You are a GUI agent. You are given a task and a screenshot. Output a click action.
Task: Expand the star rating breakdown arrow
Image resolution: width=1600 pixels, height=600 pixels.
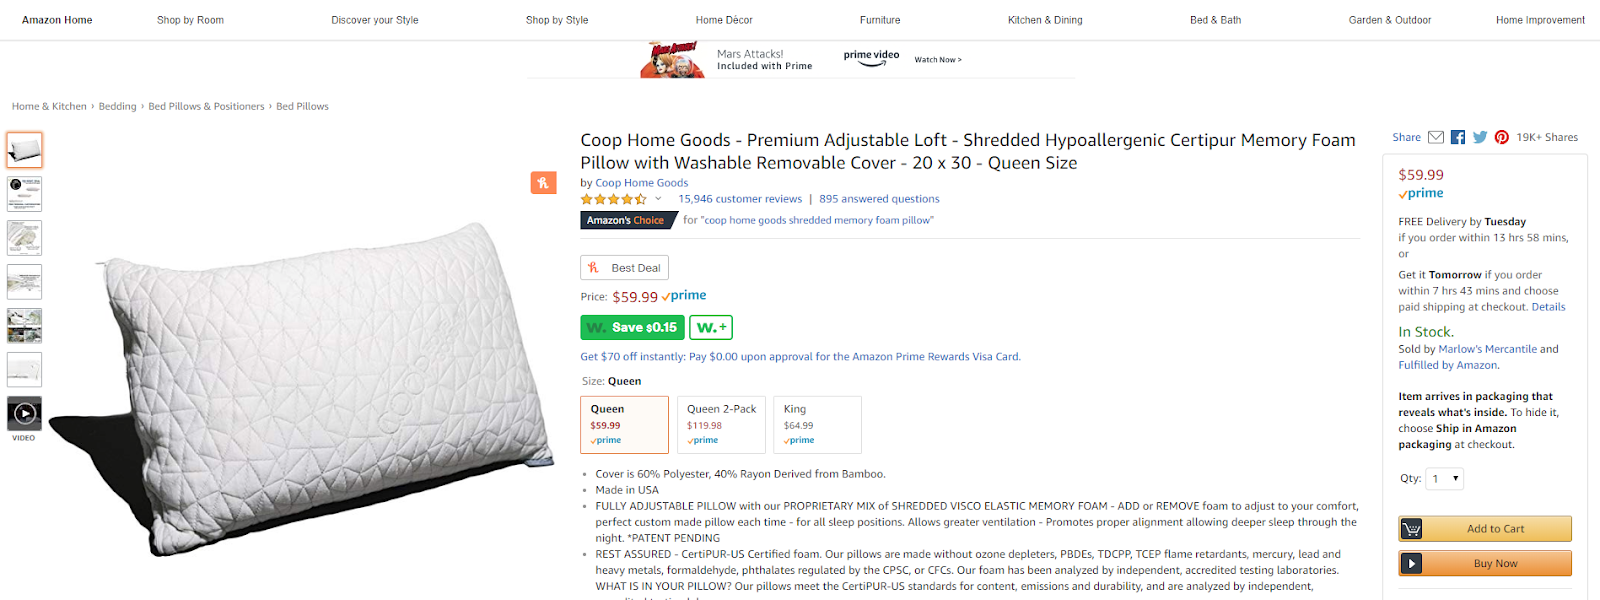tap(658, 199)
